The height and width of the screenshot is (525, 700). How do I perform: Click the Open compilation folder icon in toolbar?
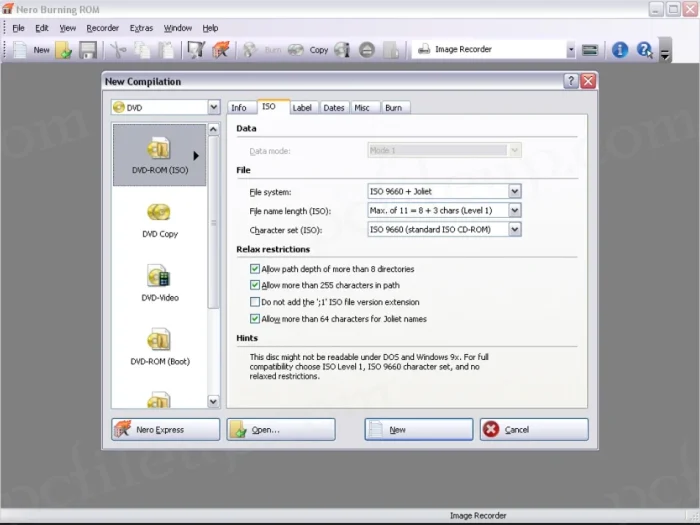click(x=64, y=50)
